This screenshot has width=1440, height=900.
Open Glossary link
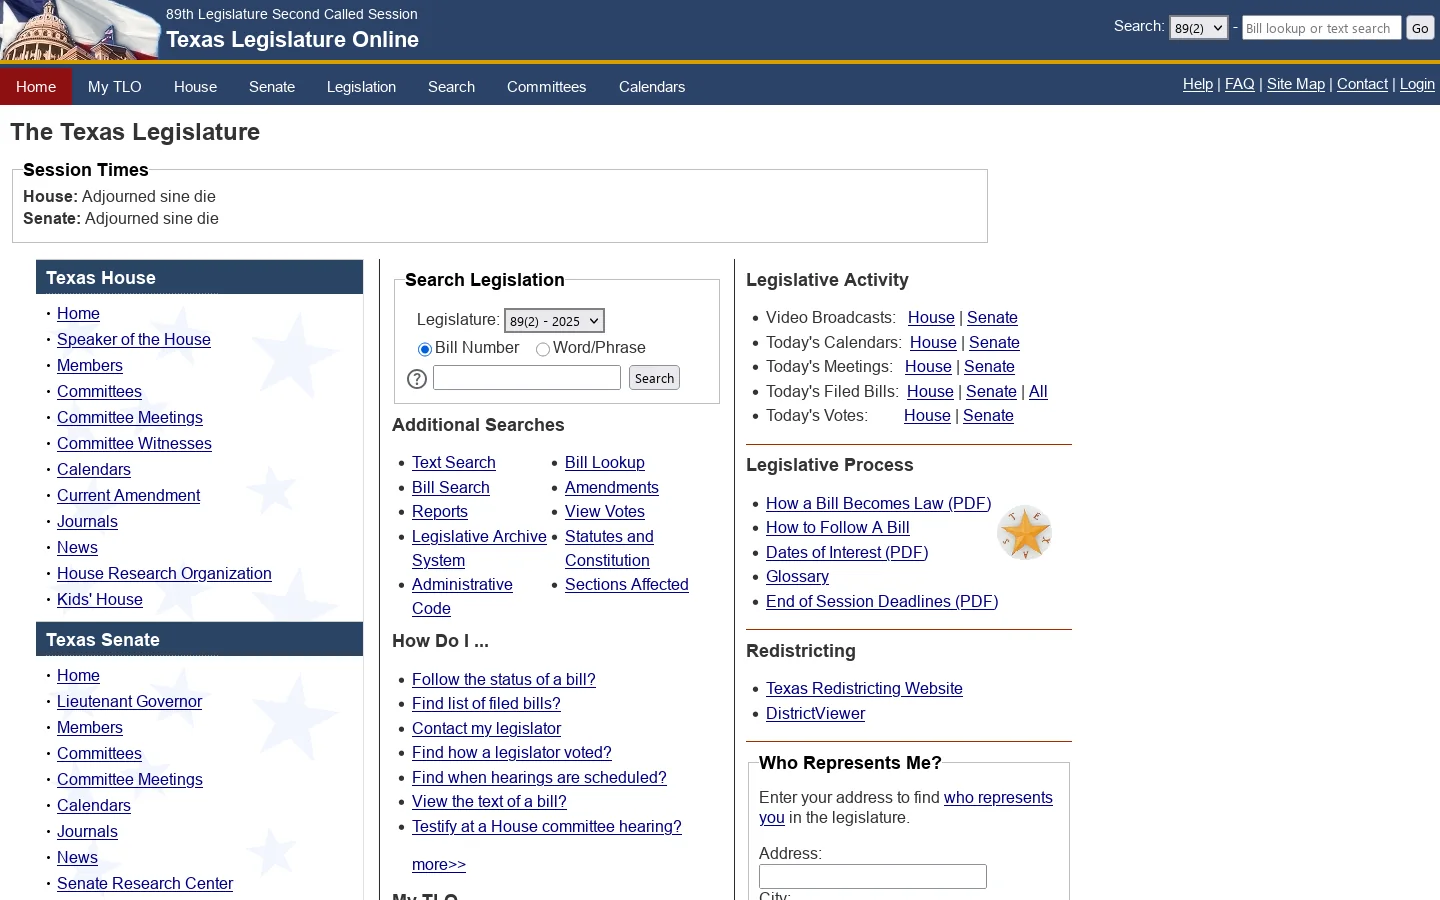coord(797,577)
